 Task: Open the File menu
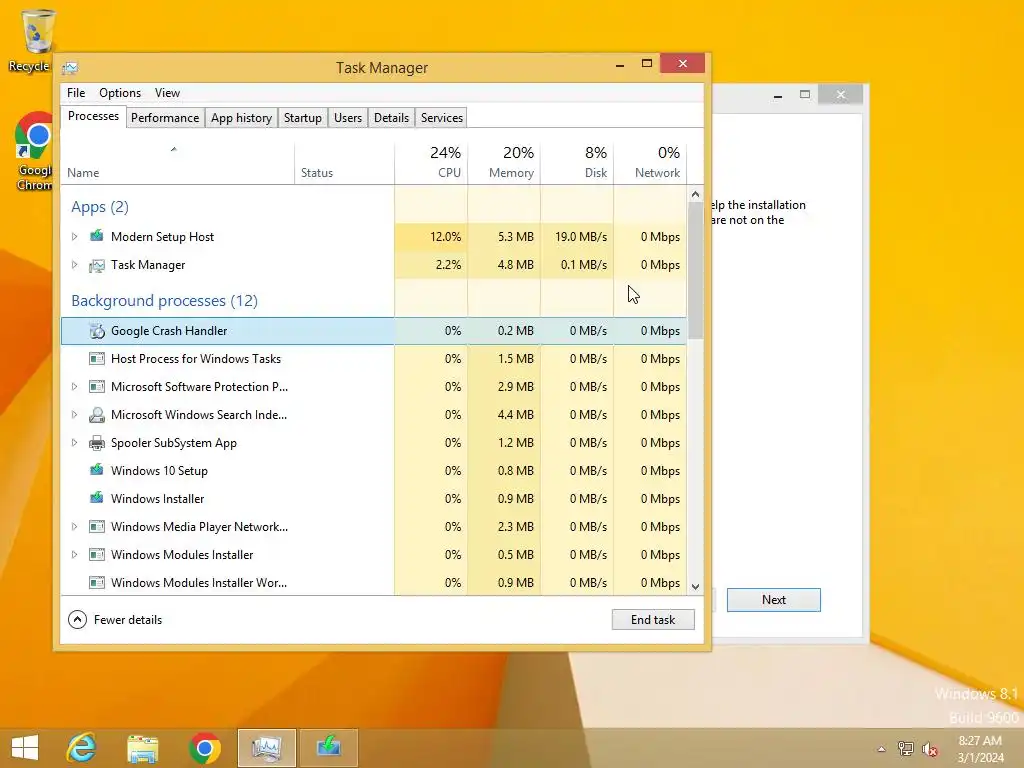[x=76, y=93]
